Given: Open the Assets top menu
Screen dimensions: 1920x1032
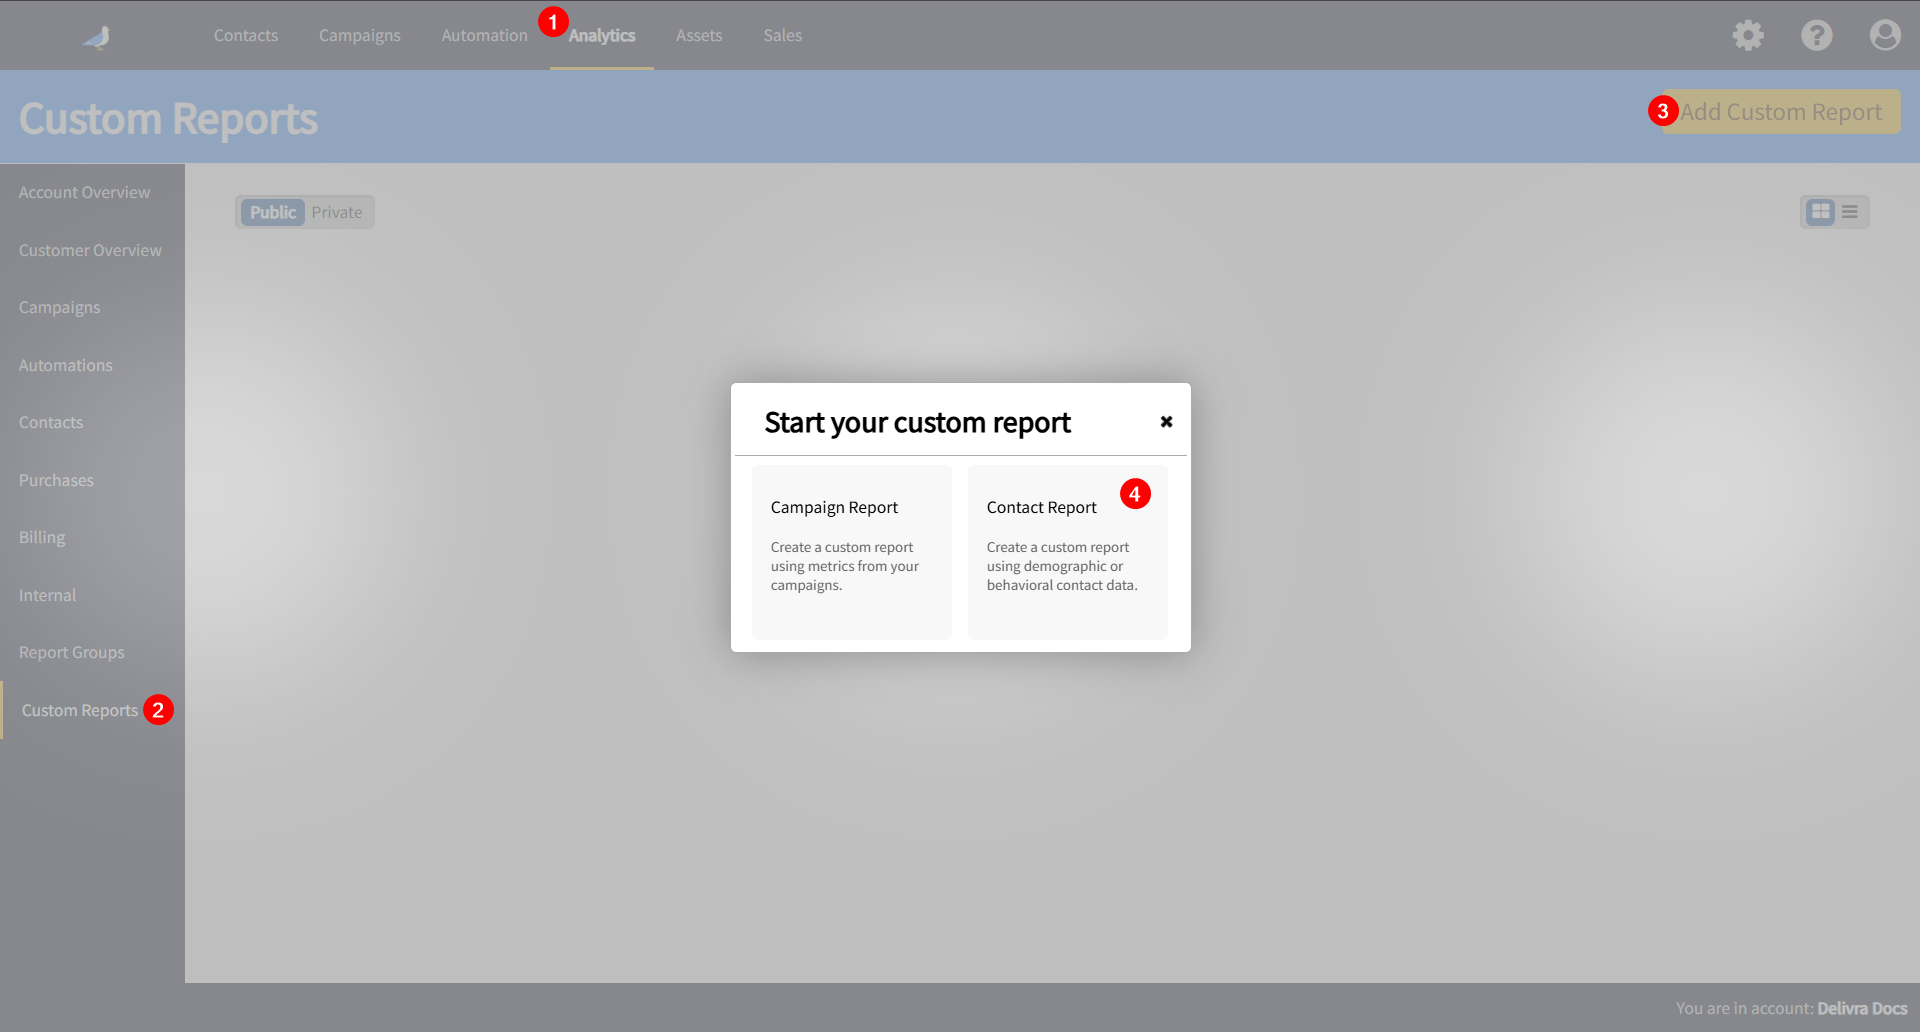Looking at the screenshot, I should (x=699, y=35).
